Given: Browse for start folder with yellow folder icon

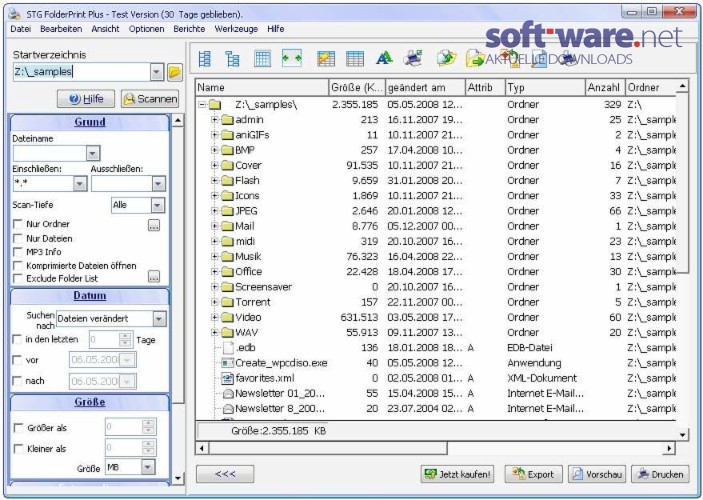Looking at the screenshot, I should (x=175, y=72).
